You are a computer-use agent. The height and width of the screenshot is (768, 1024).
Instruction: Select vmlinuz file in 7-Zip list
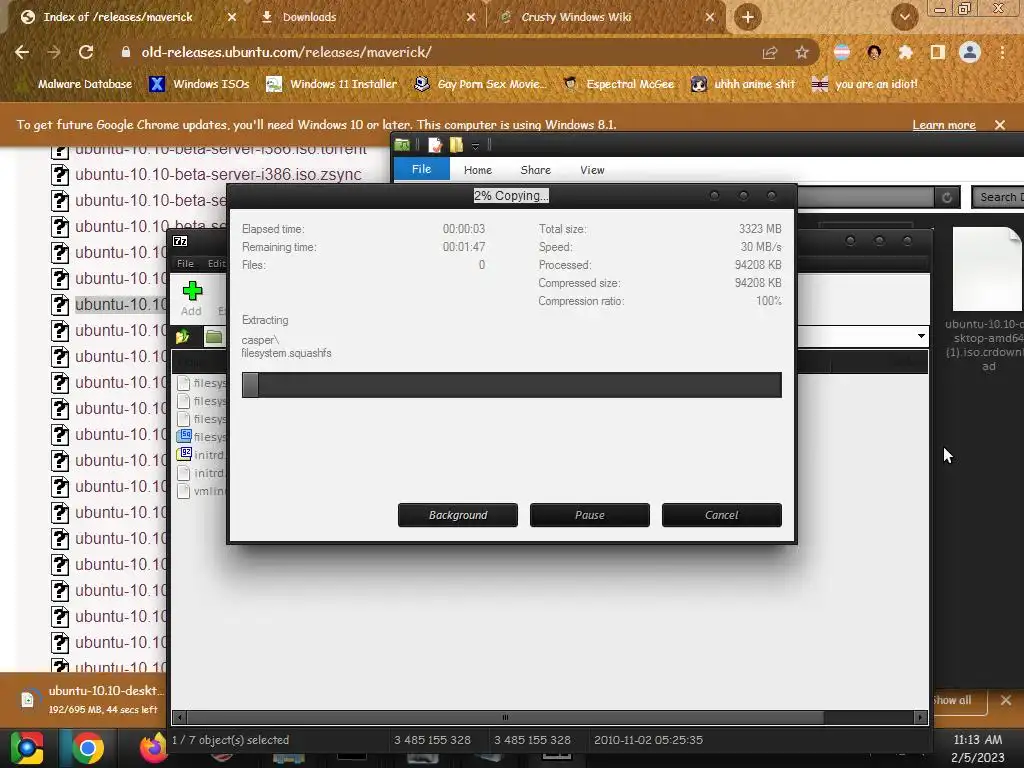(201, 491)
